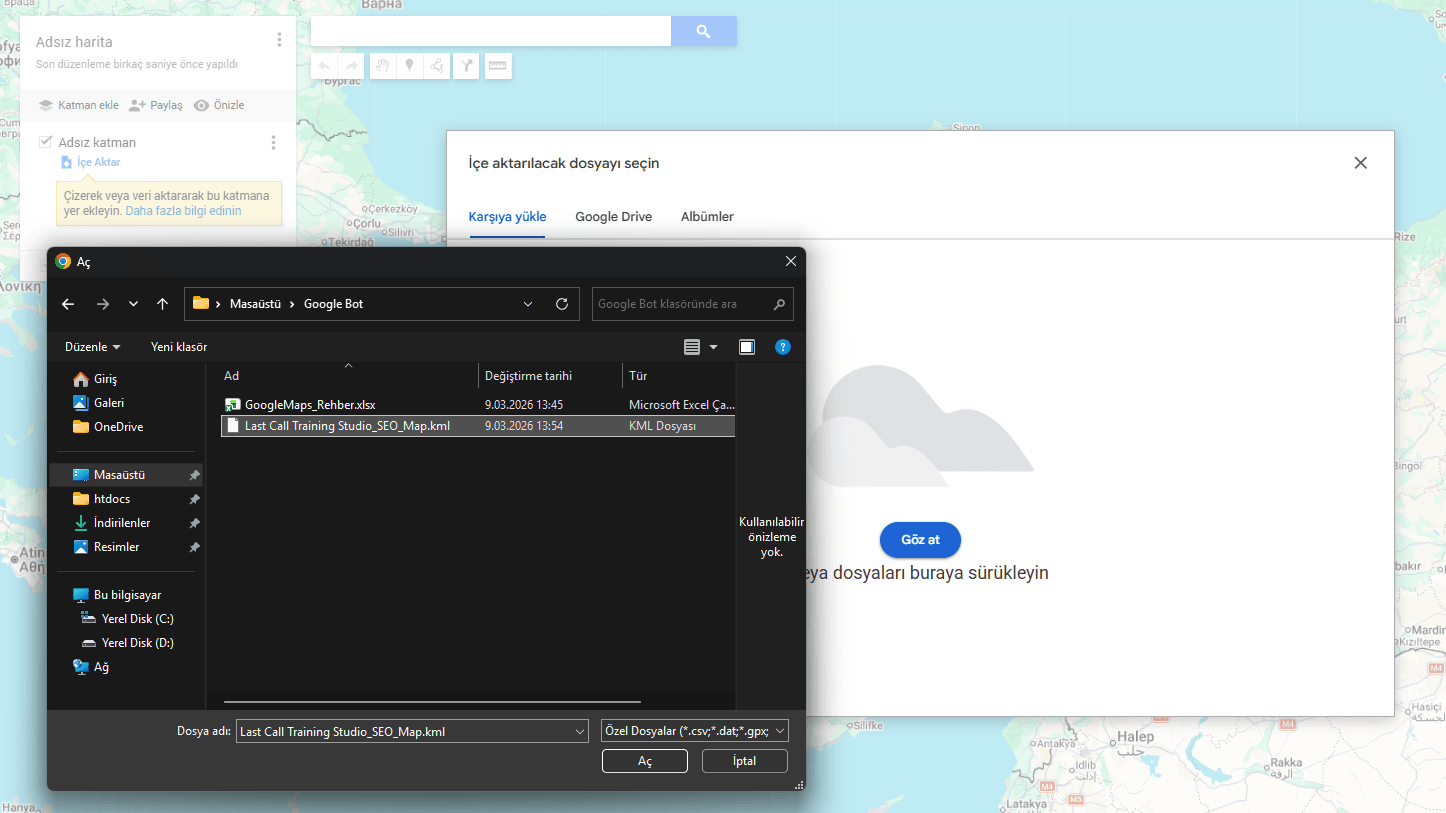Switch to the Google Drive tab

613,217
